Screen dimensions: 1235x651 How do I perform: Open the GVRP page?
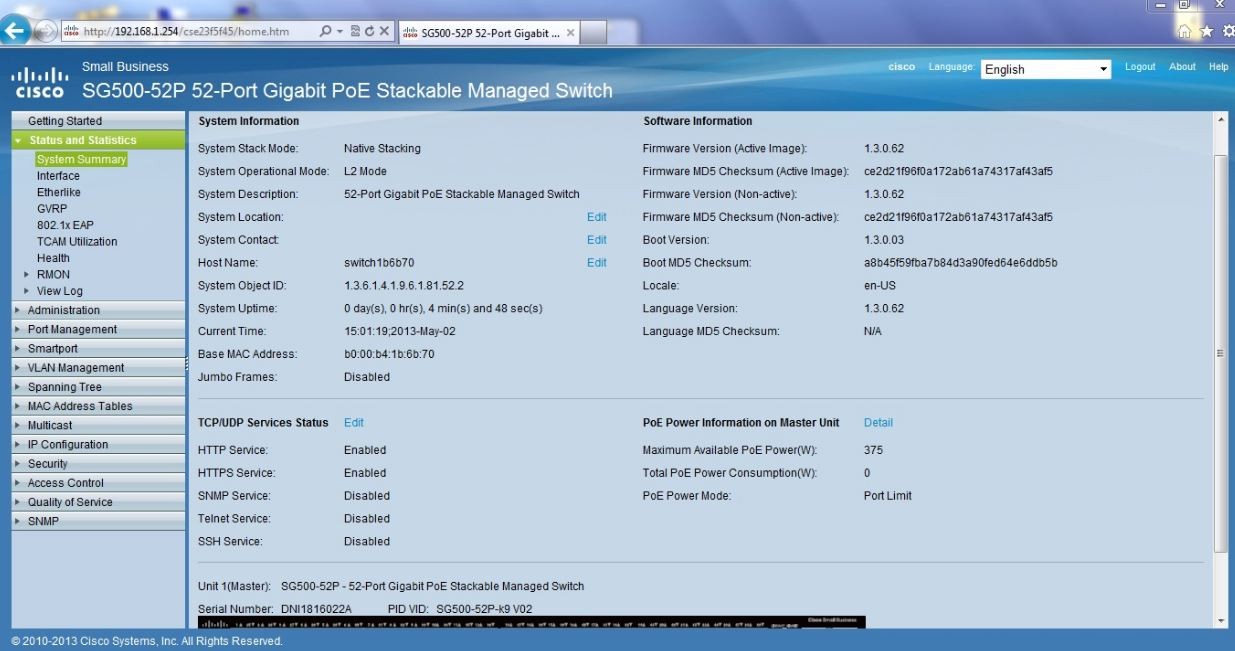(52, 209)
